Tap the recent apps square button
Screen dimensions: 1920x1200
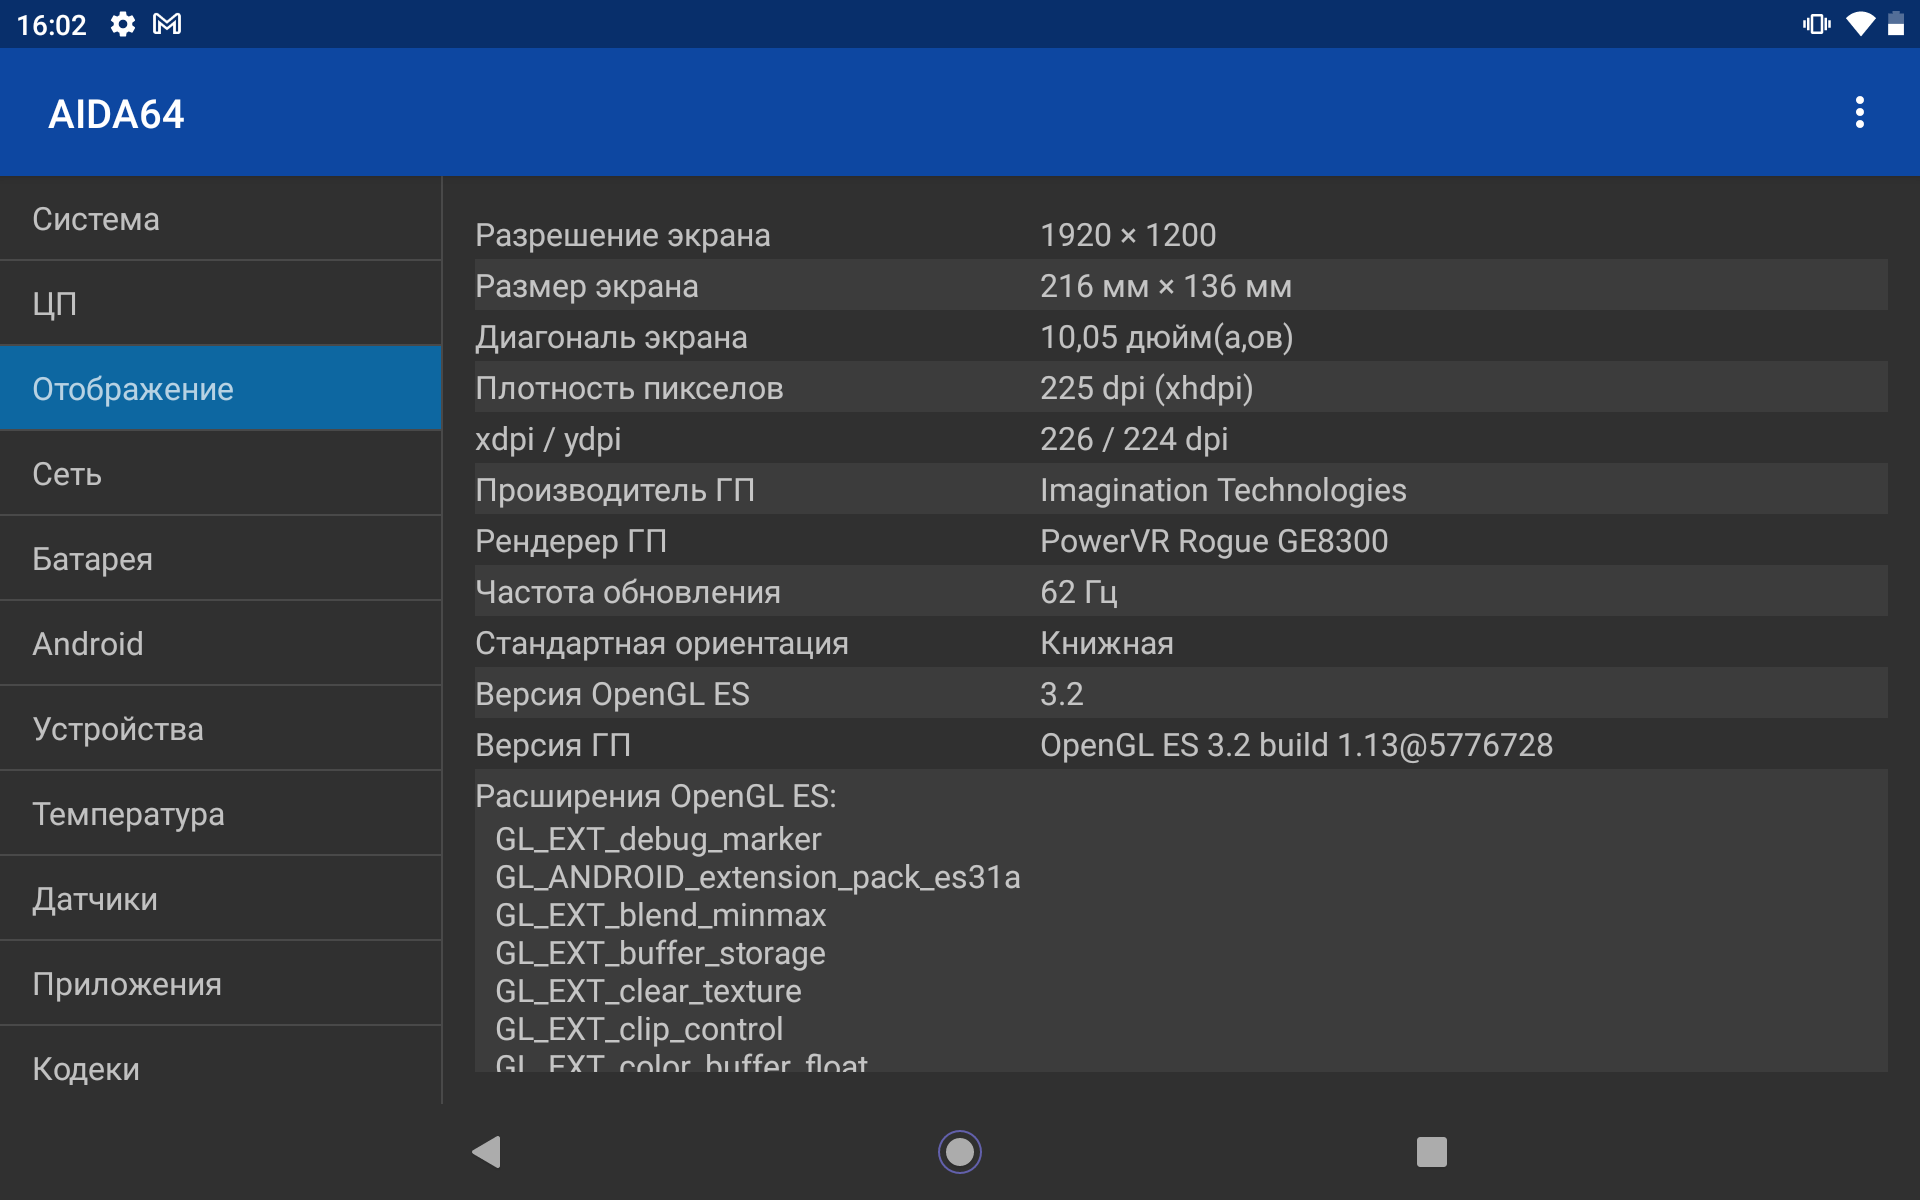pyautogui.click(x=1431, y=1151)
